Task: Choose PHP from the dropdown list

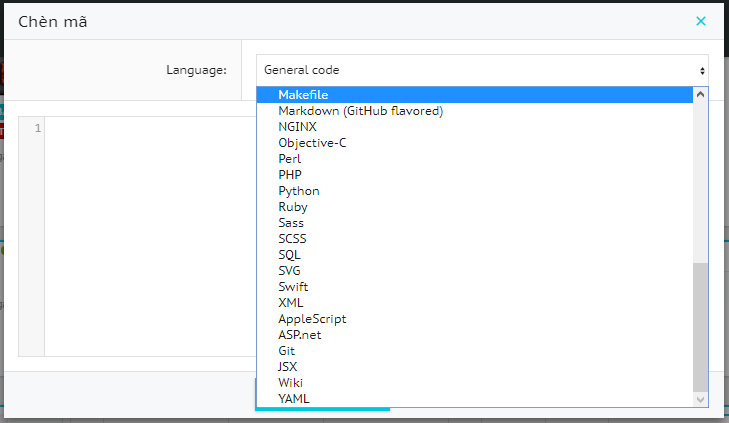Action: [290, 175]
